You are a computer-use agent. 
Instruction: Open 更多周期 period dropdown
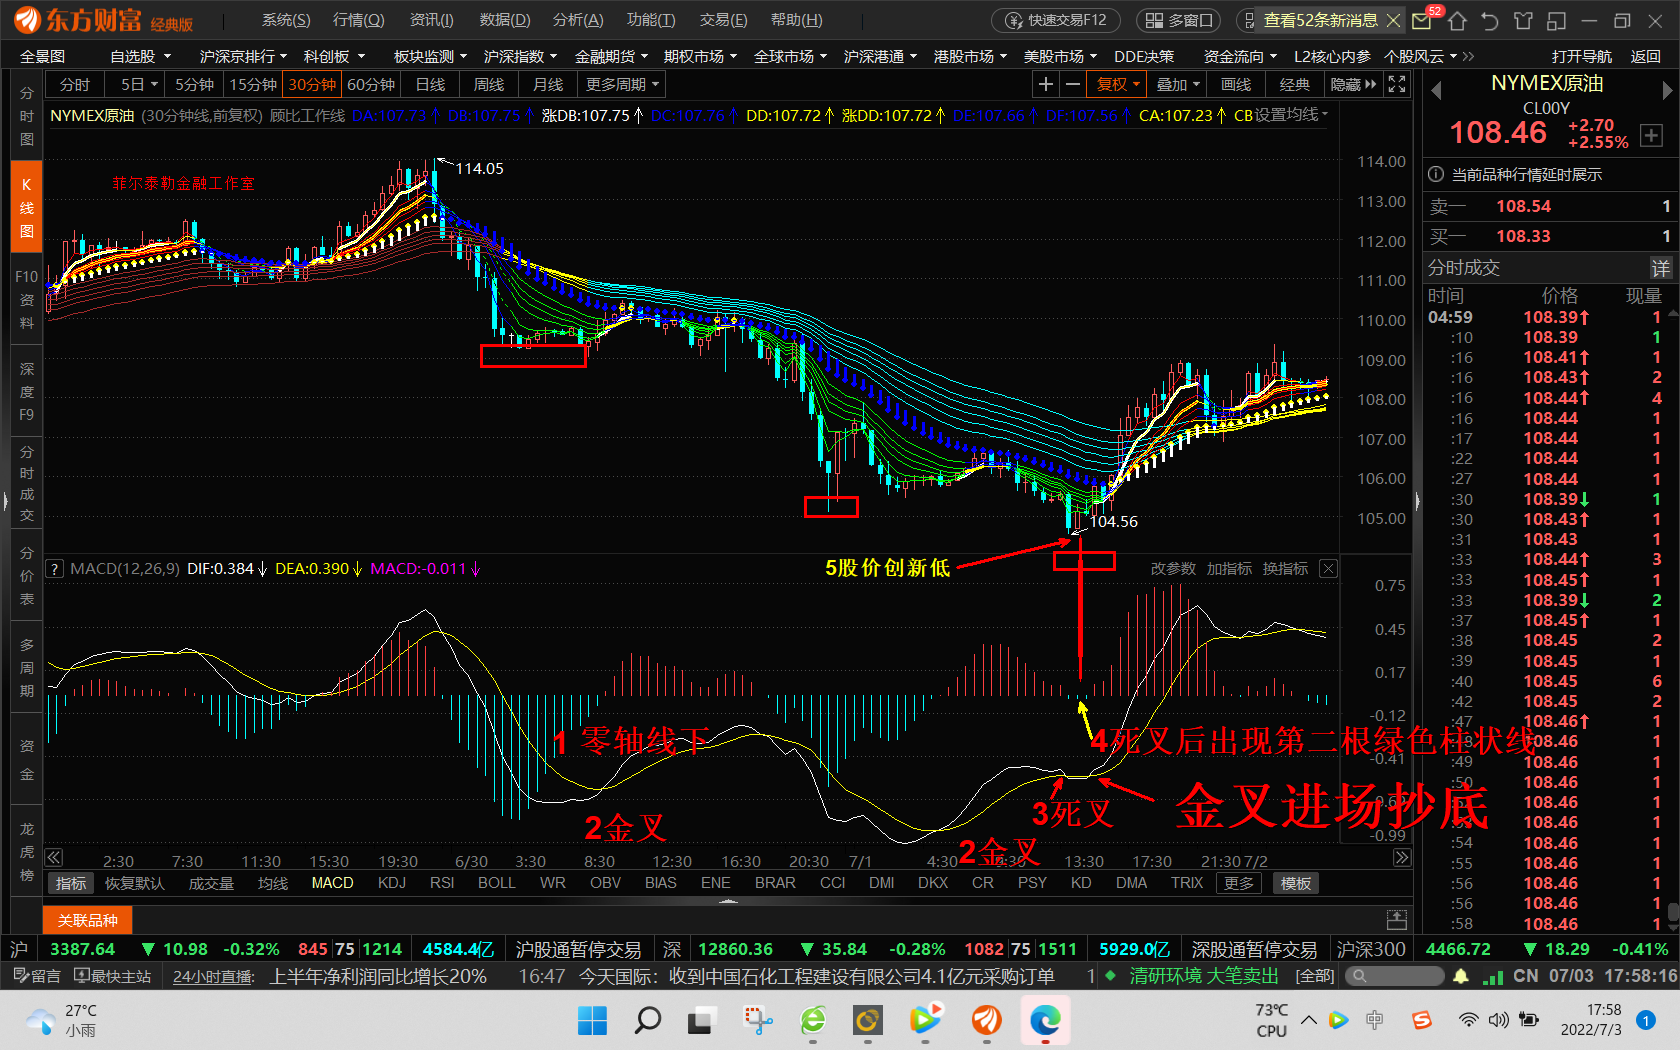[x=622, y=85]
